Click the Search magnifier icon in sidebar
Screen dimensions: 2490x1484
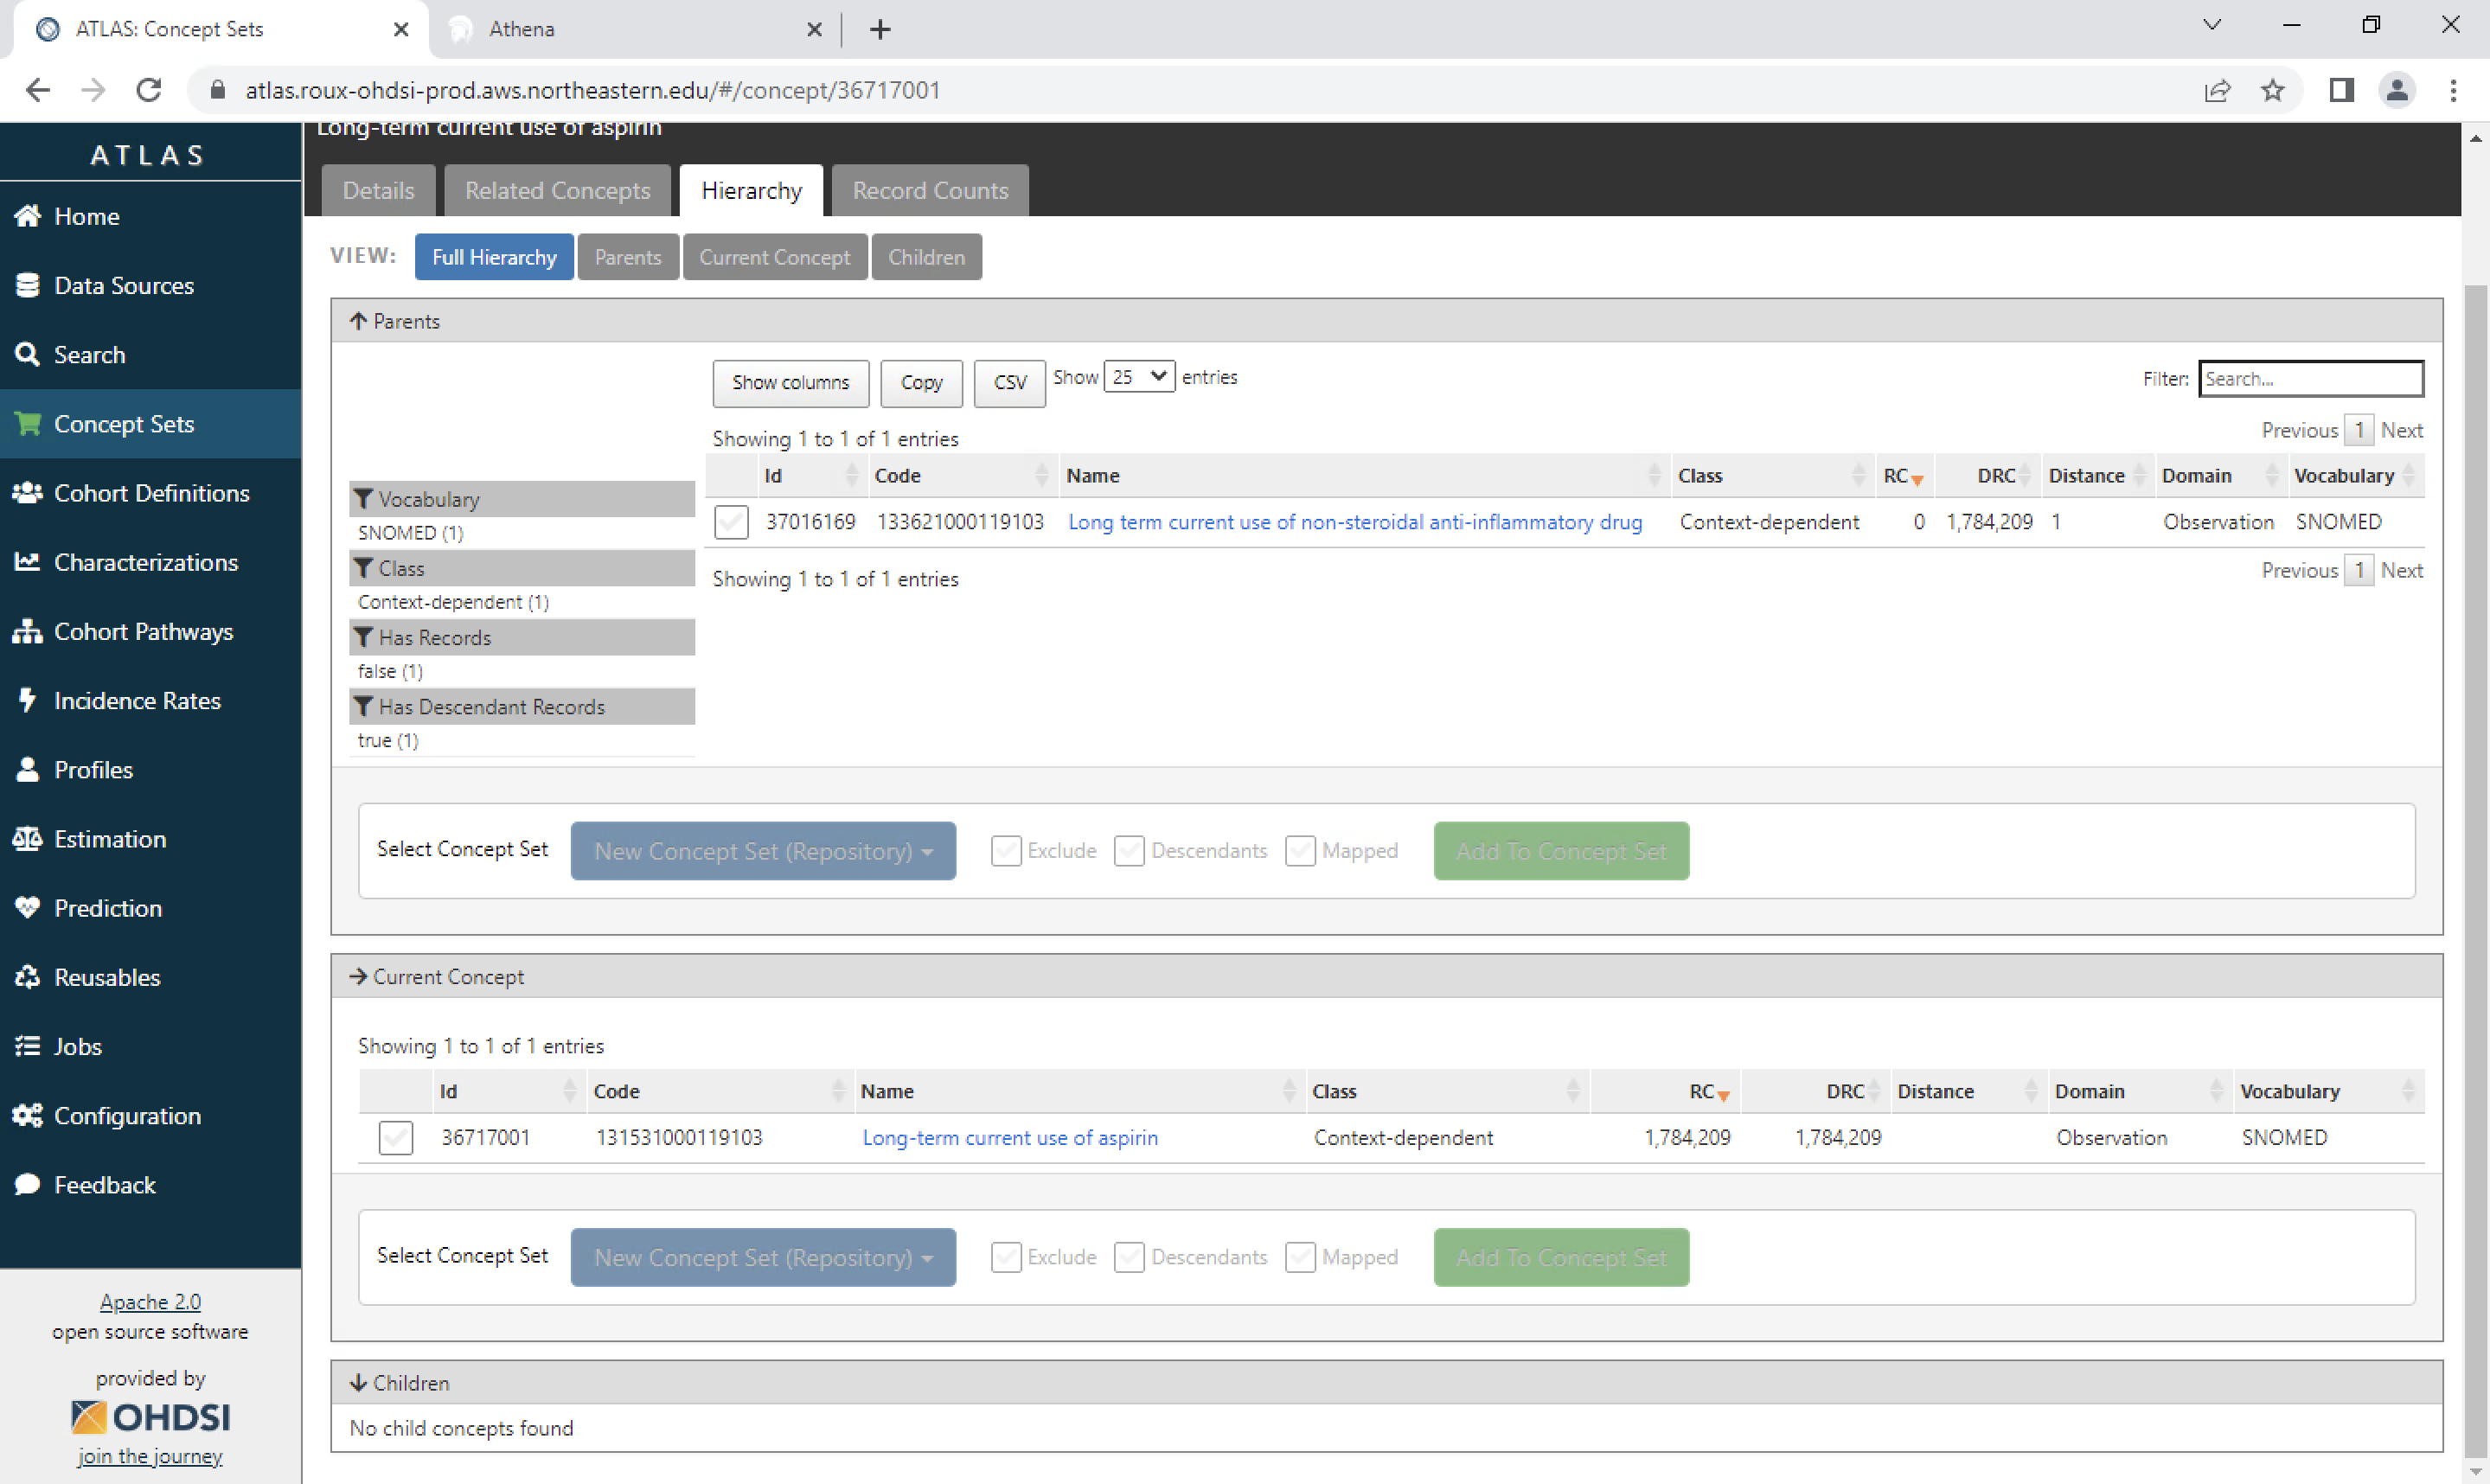coord(27,354)
